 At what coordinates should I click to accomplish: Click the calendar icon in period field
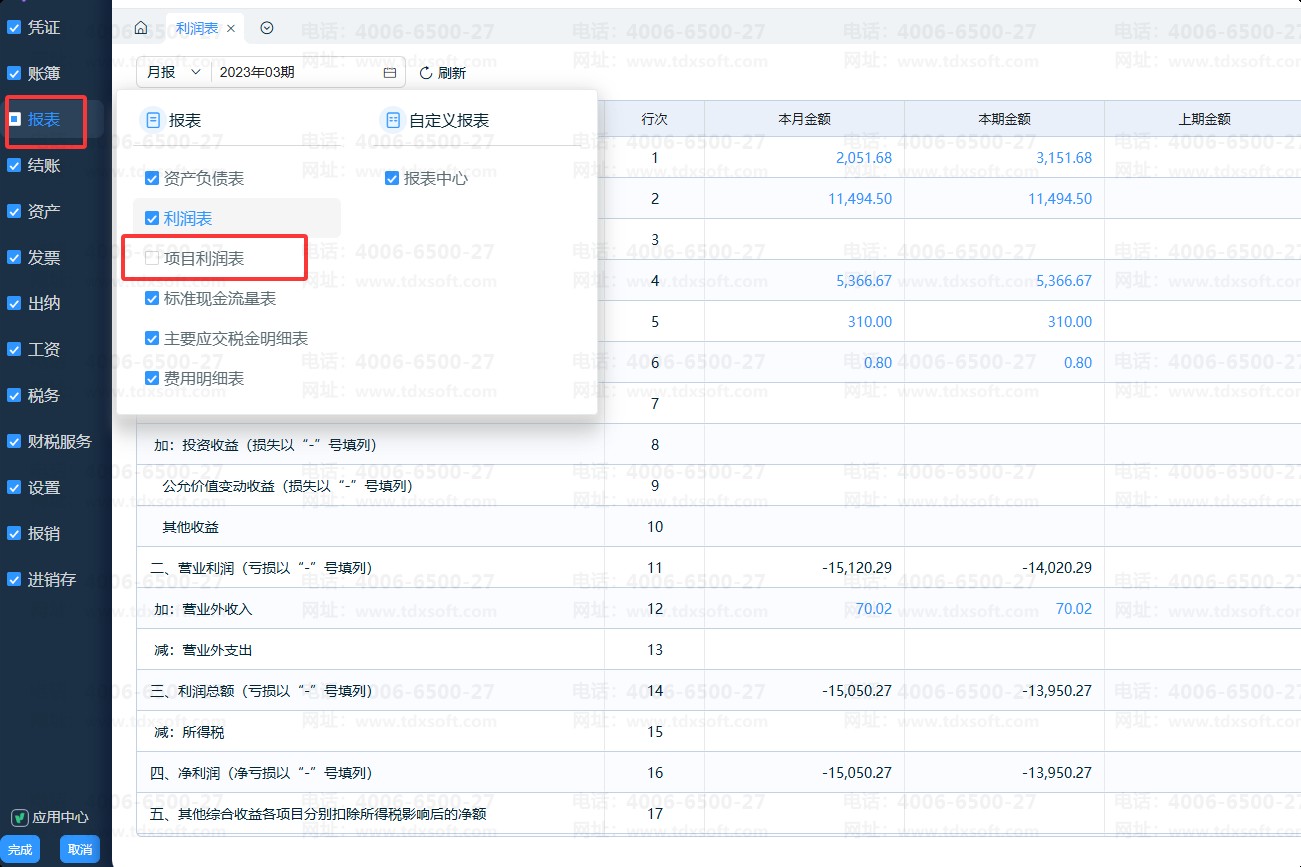390,73
